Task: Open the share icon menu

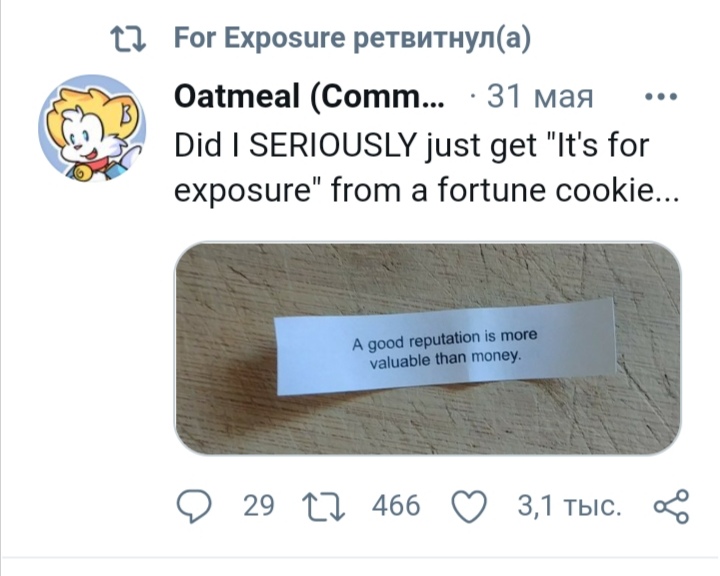Action: coord(671,506)
